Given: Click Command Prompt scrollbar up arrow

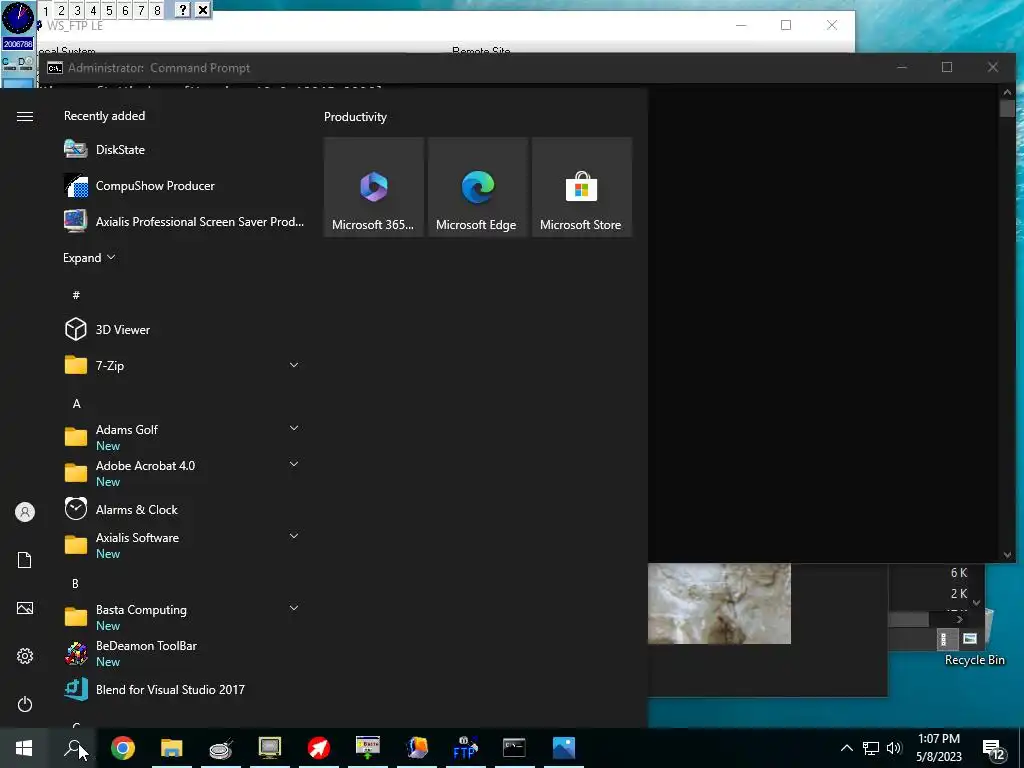Looking at the screenshot, I should [1007, 92].
